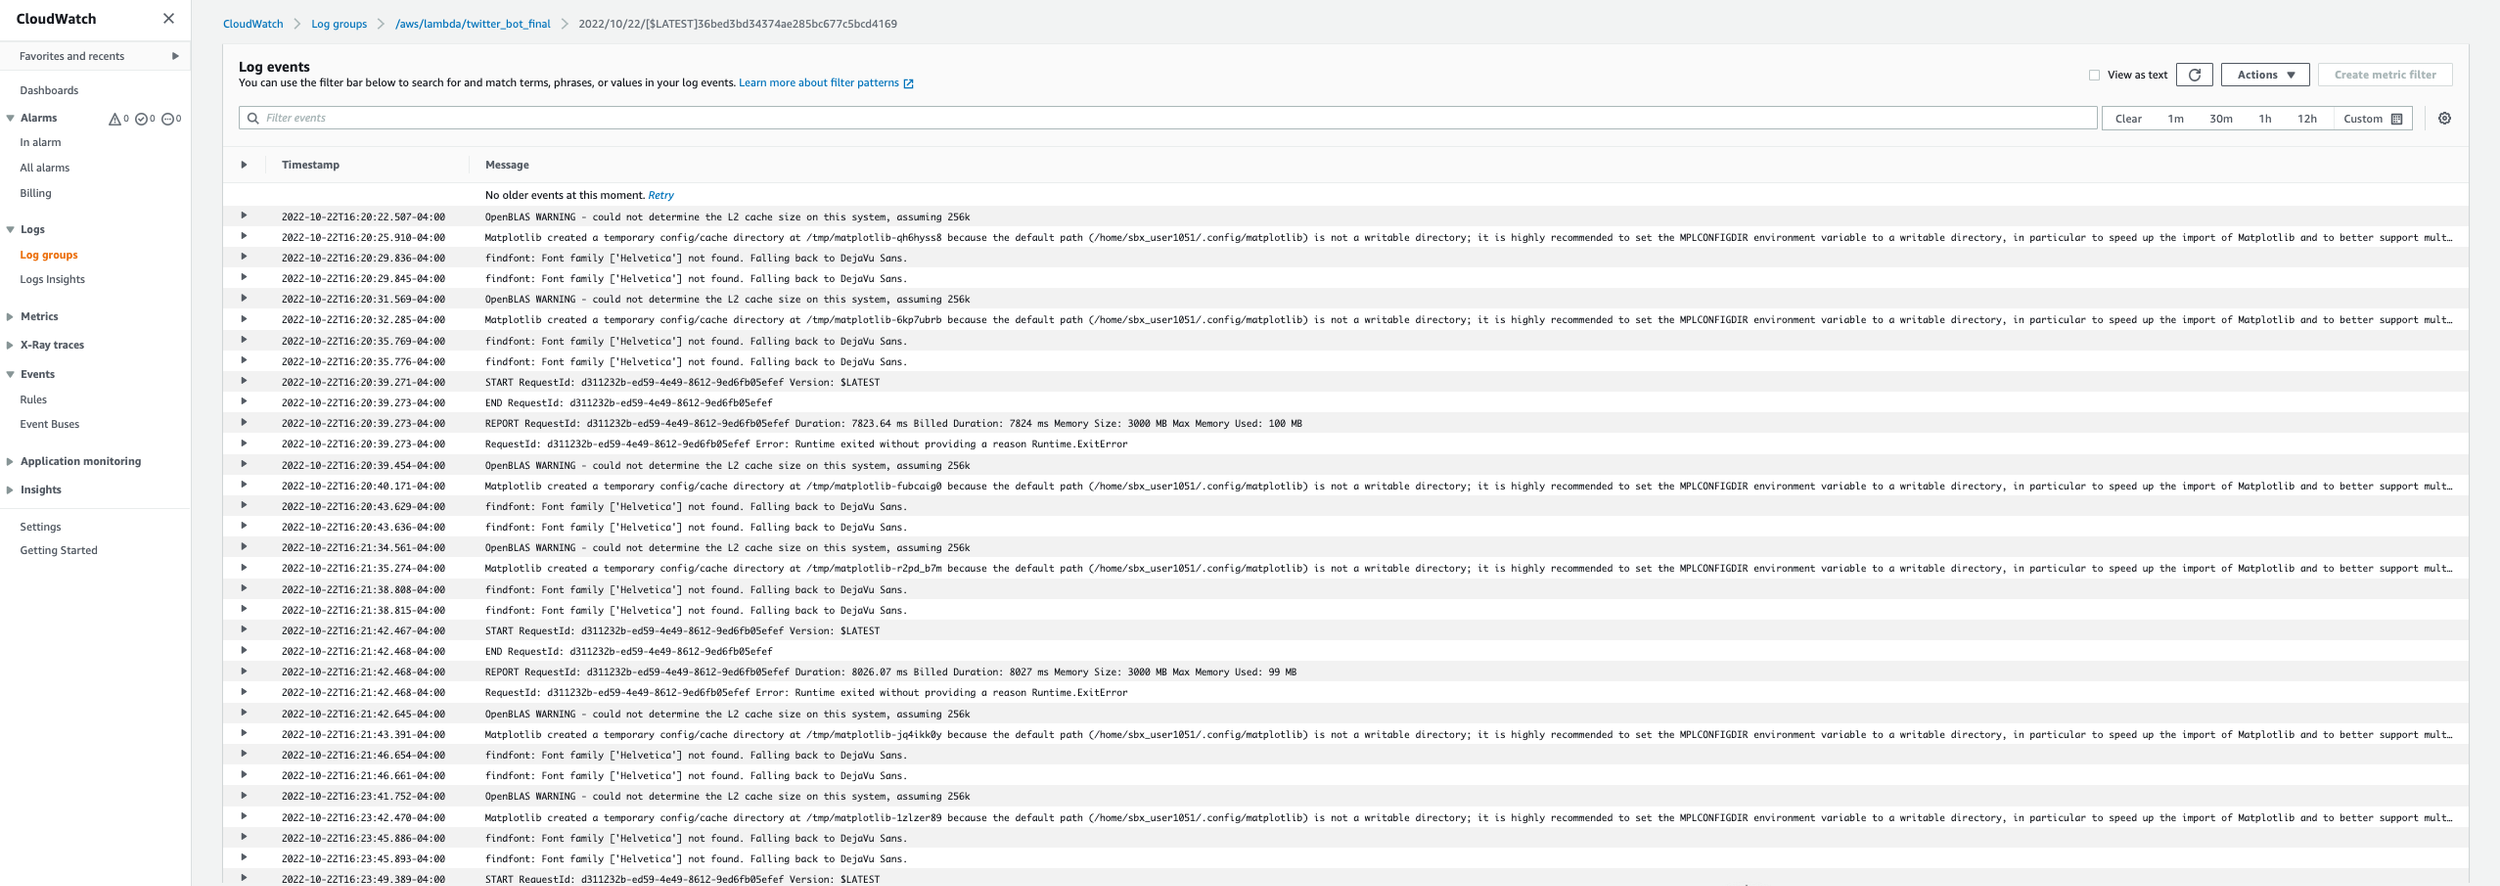Focus the Filter events input field
Screen dimensions: 2500x886
tap(1167, 118)
